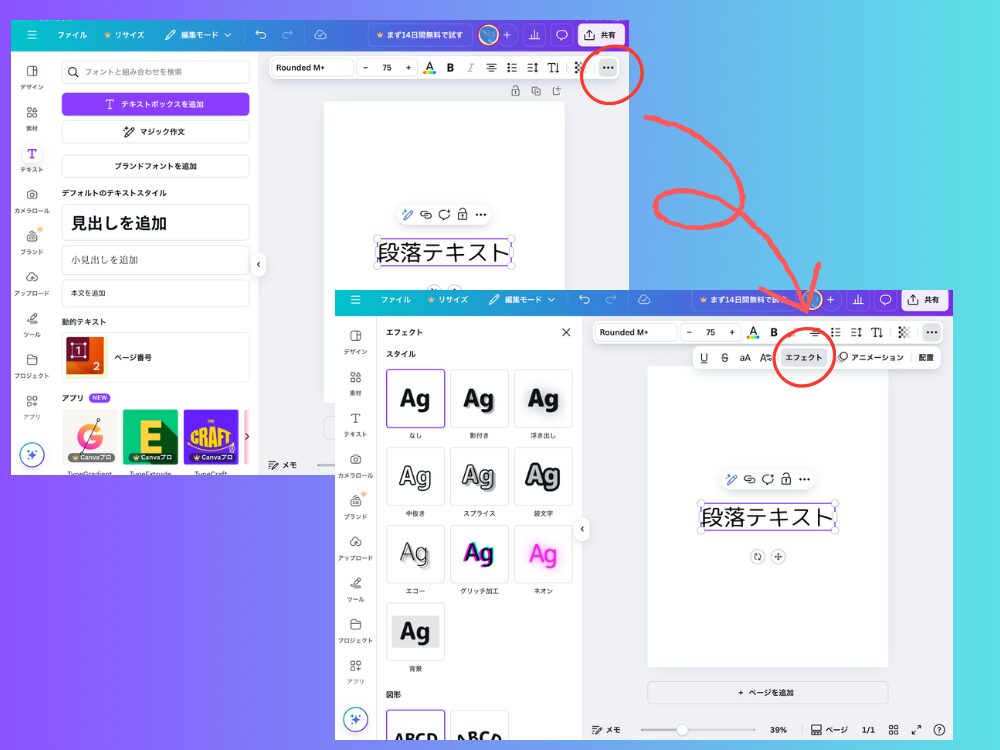Open ファイル menu in lower-right screenshot

[395, 300]
